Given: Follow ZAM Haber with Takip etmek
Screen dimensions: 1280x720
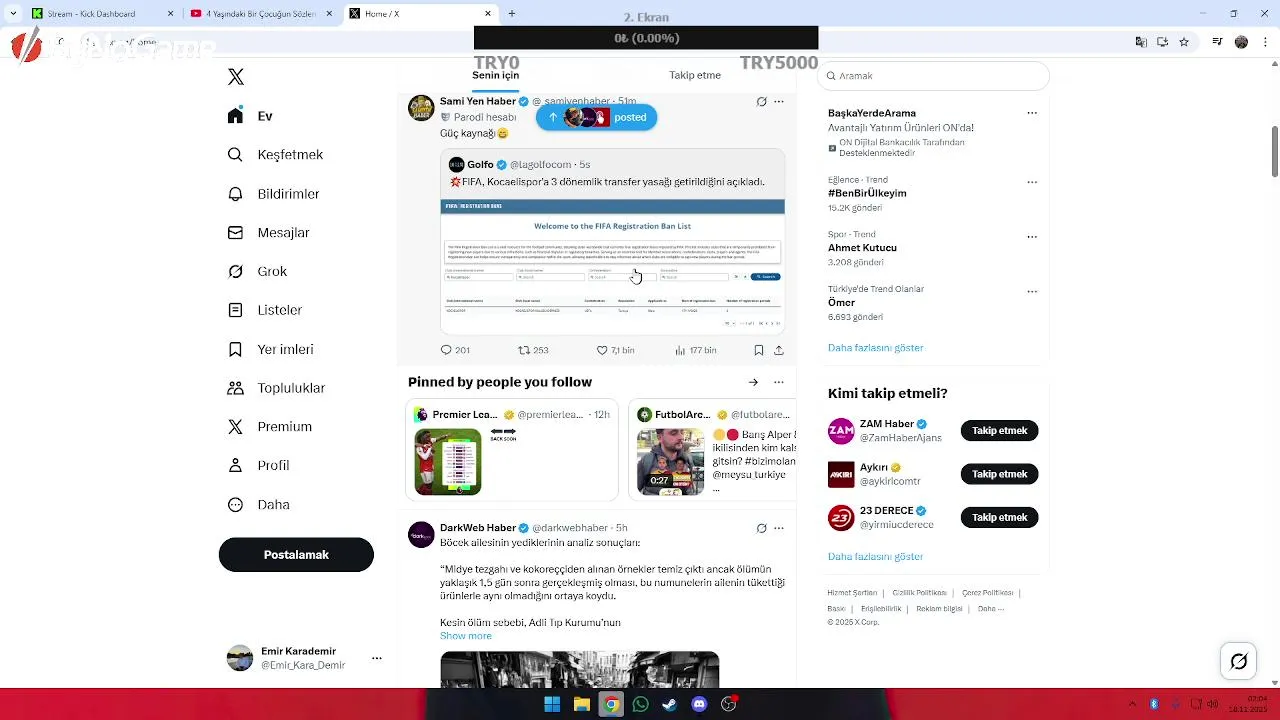Looking at the screenshot, I should pyautogui.click(x=1000, y=431).
